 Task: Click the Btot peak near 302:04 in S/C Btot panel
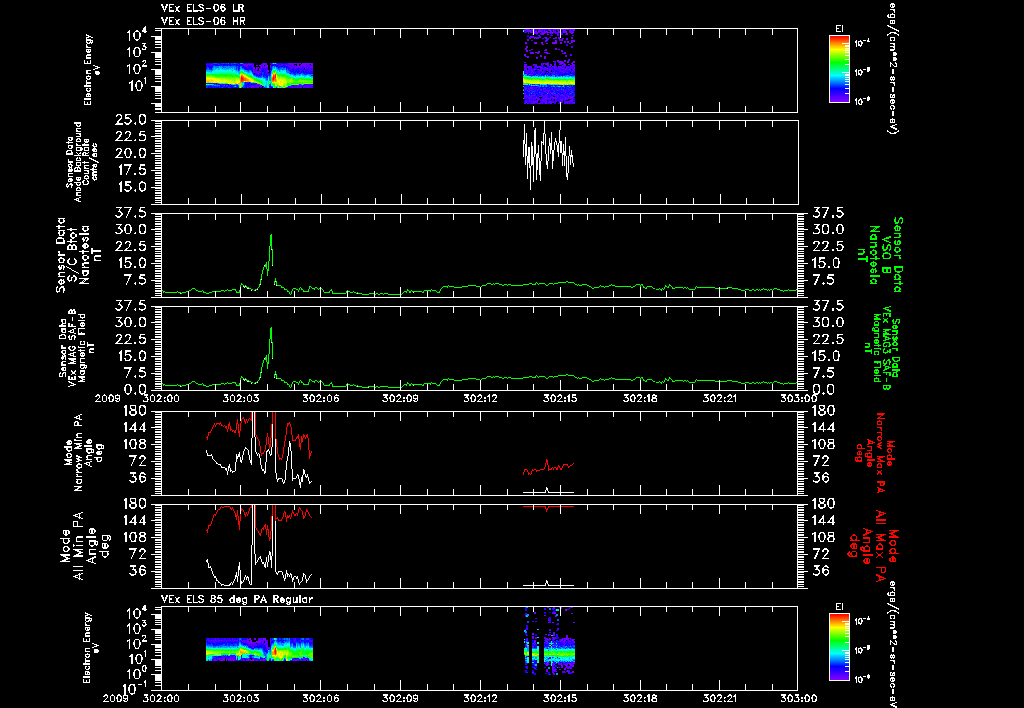(271, 236)
